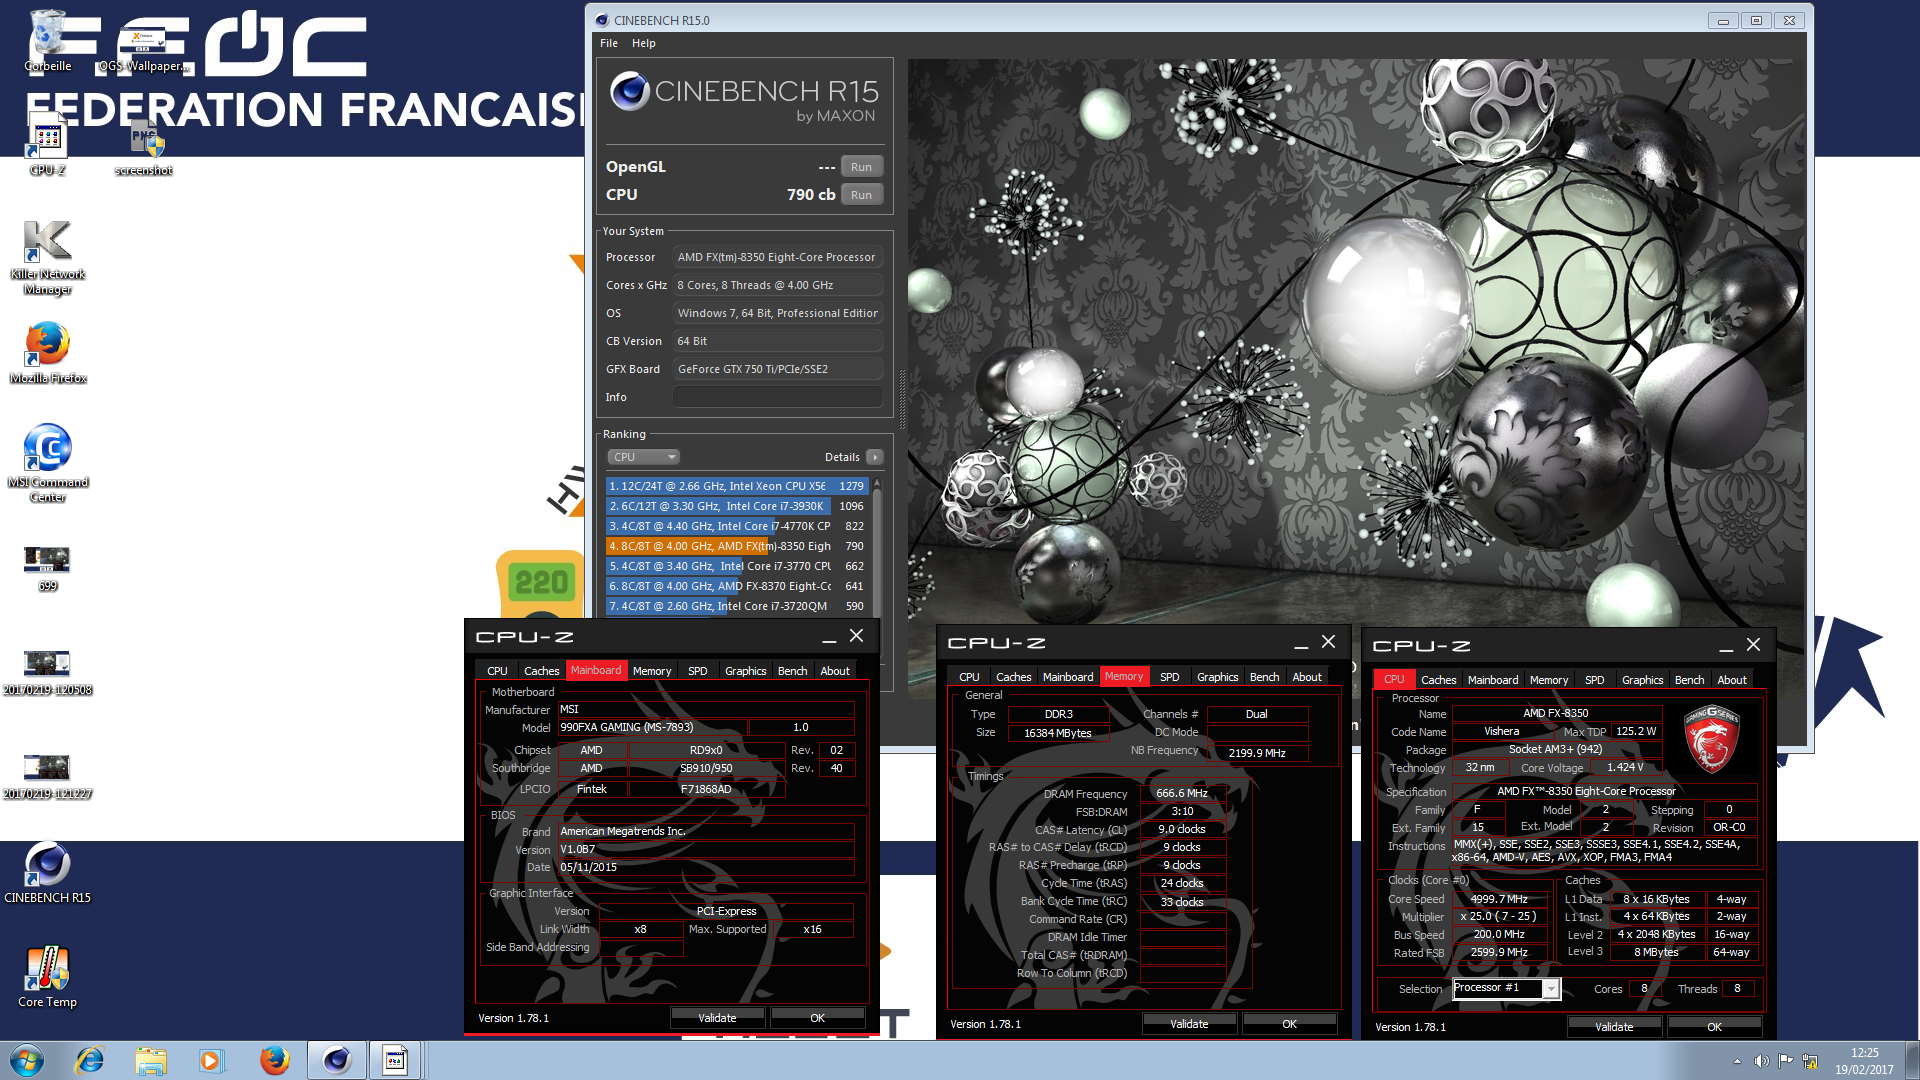
Task: Open the Action Center flag icon
Action: tap(1786, 1061)
